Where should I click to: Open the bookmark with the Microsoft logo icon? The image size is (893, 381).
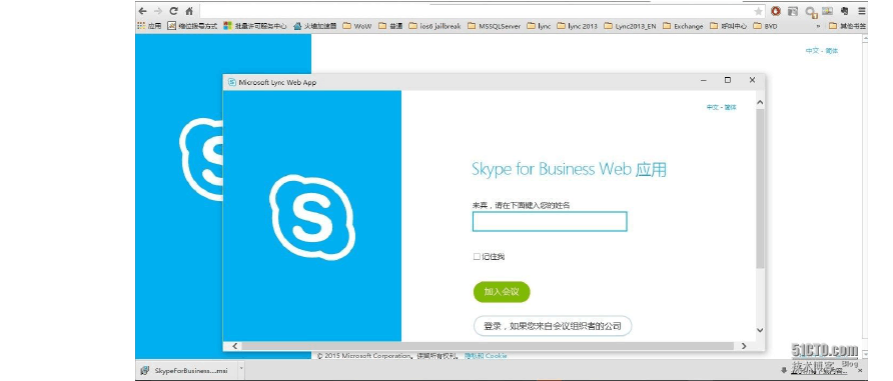[x=255, y=26]
